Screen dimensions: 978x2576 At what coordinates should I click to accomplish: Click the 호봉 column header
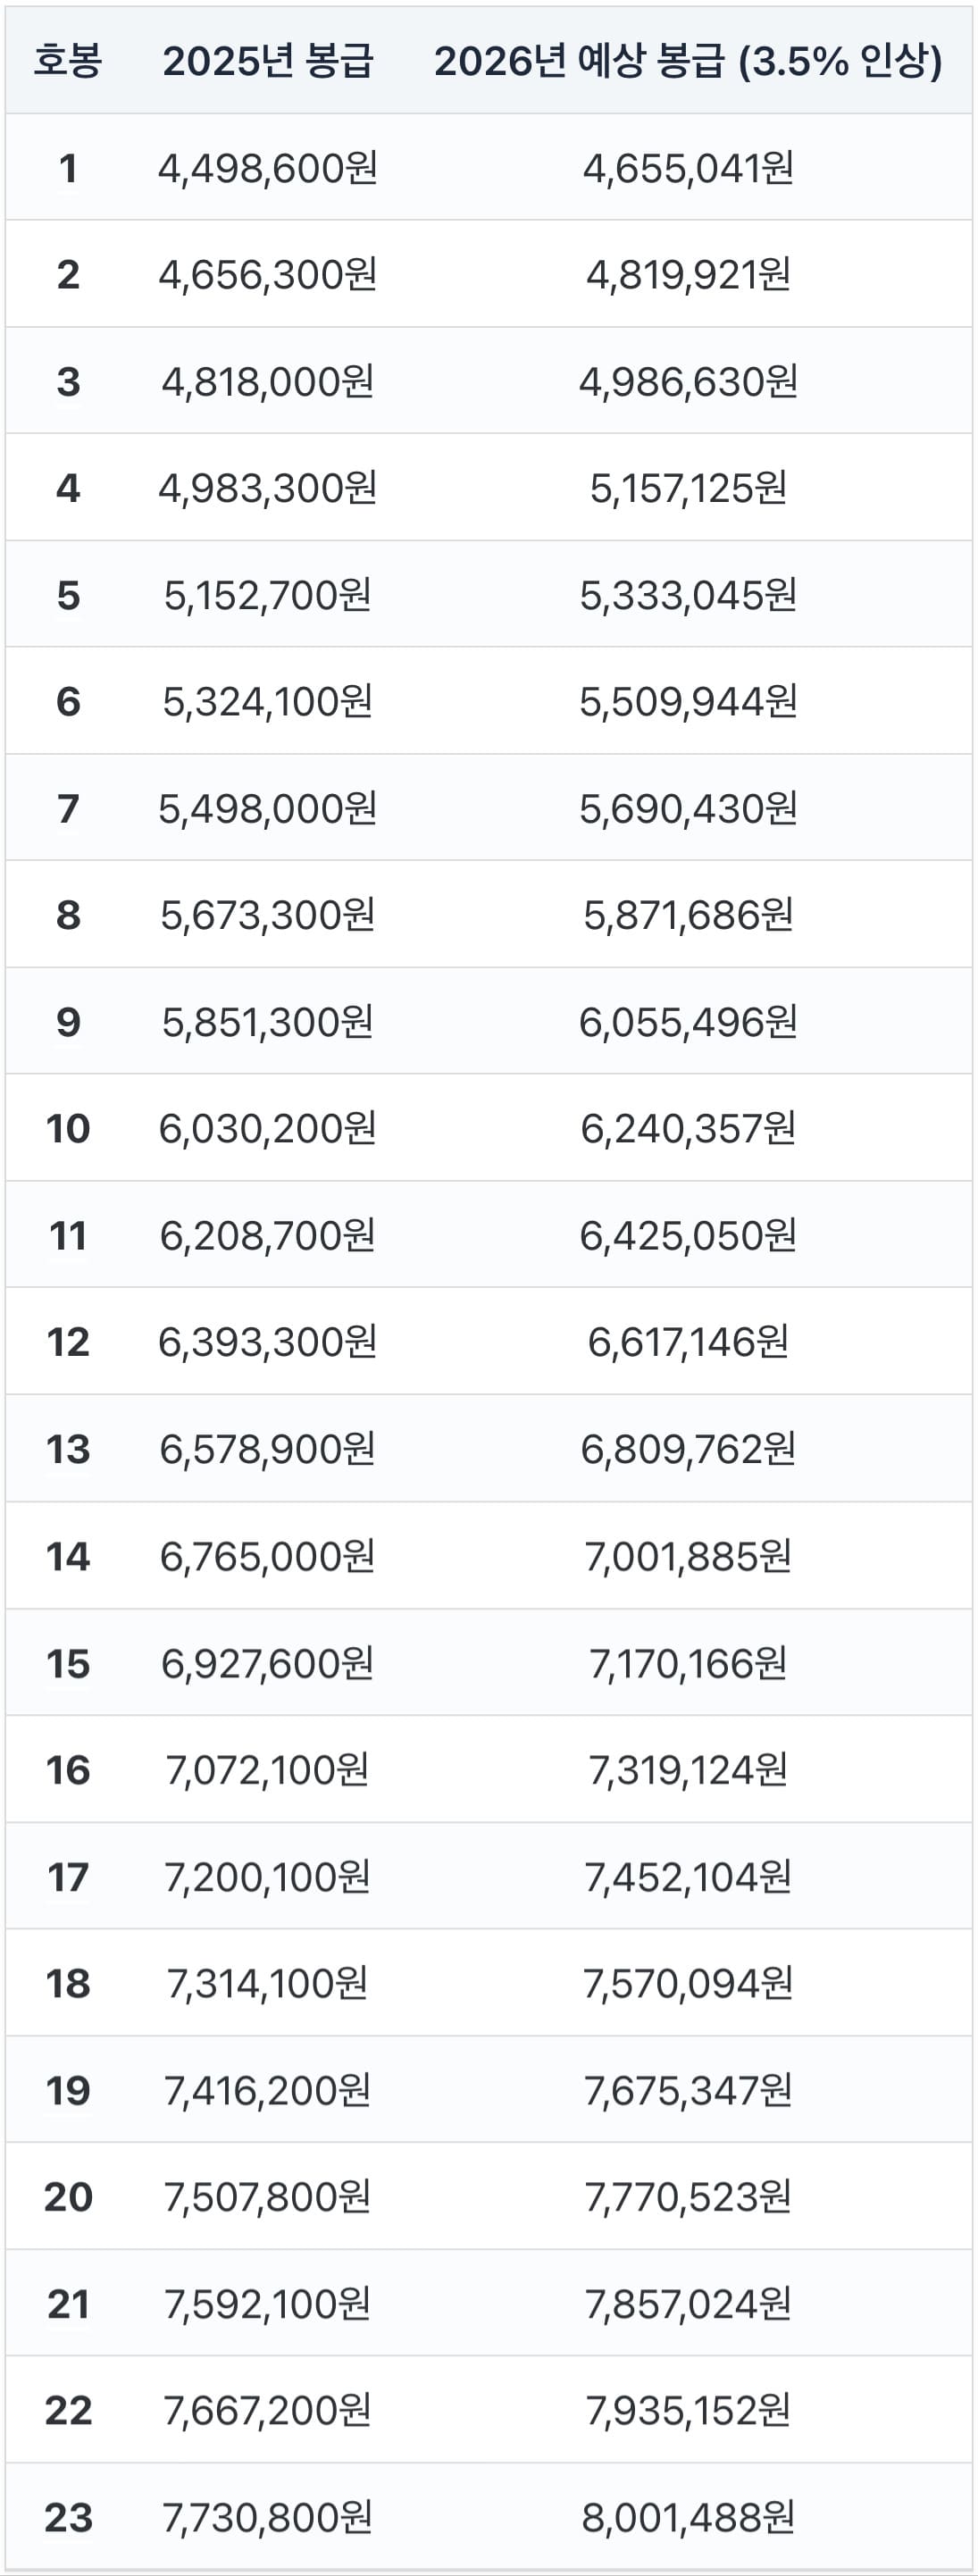point(67,61)
